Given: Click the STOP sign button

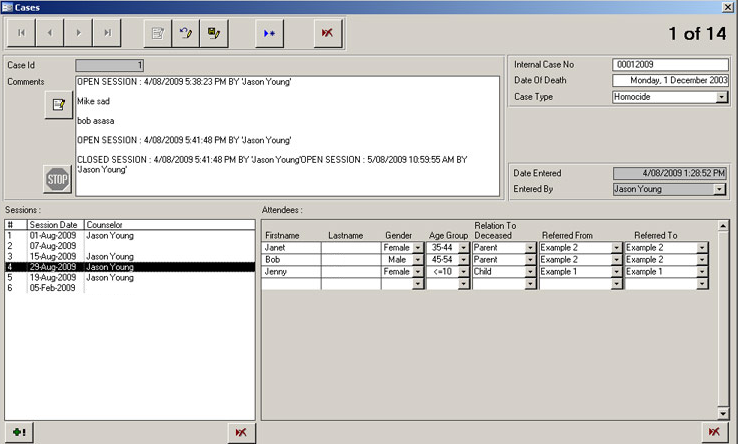Looking at the screenshot, I should coord(57,179).
